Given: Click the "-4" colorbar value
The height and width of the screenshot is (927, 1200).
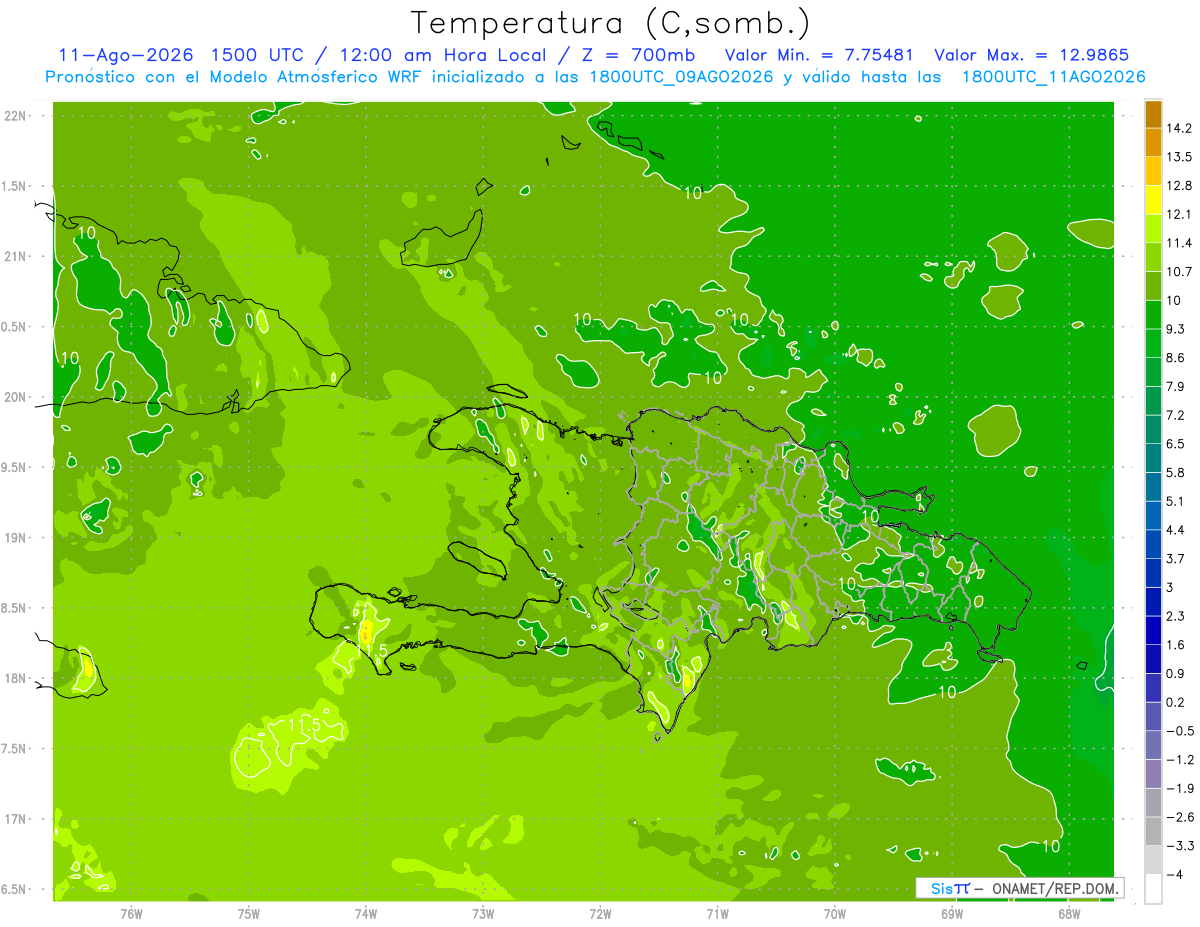Looking at the screenshot, I should (1174, 874).
